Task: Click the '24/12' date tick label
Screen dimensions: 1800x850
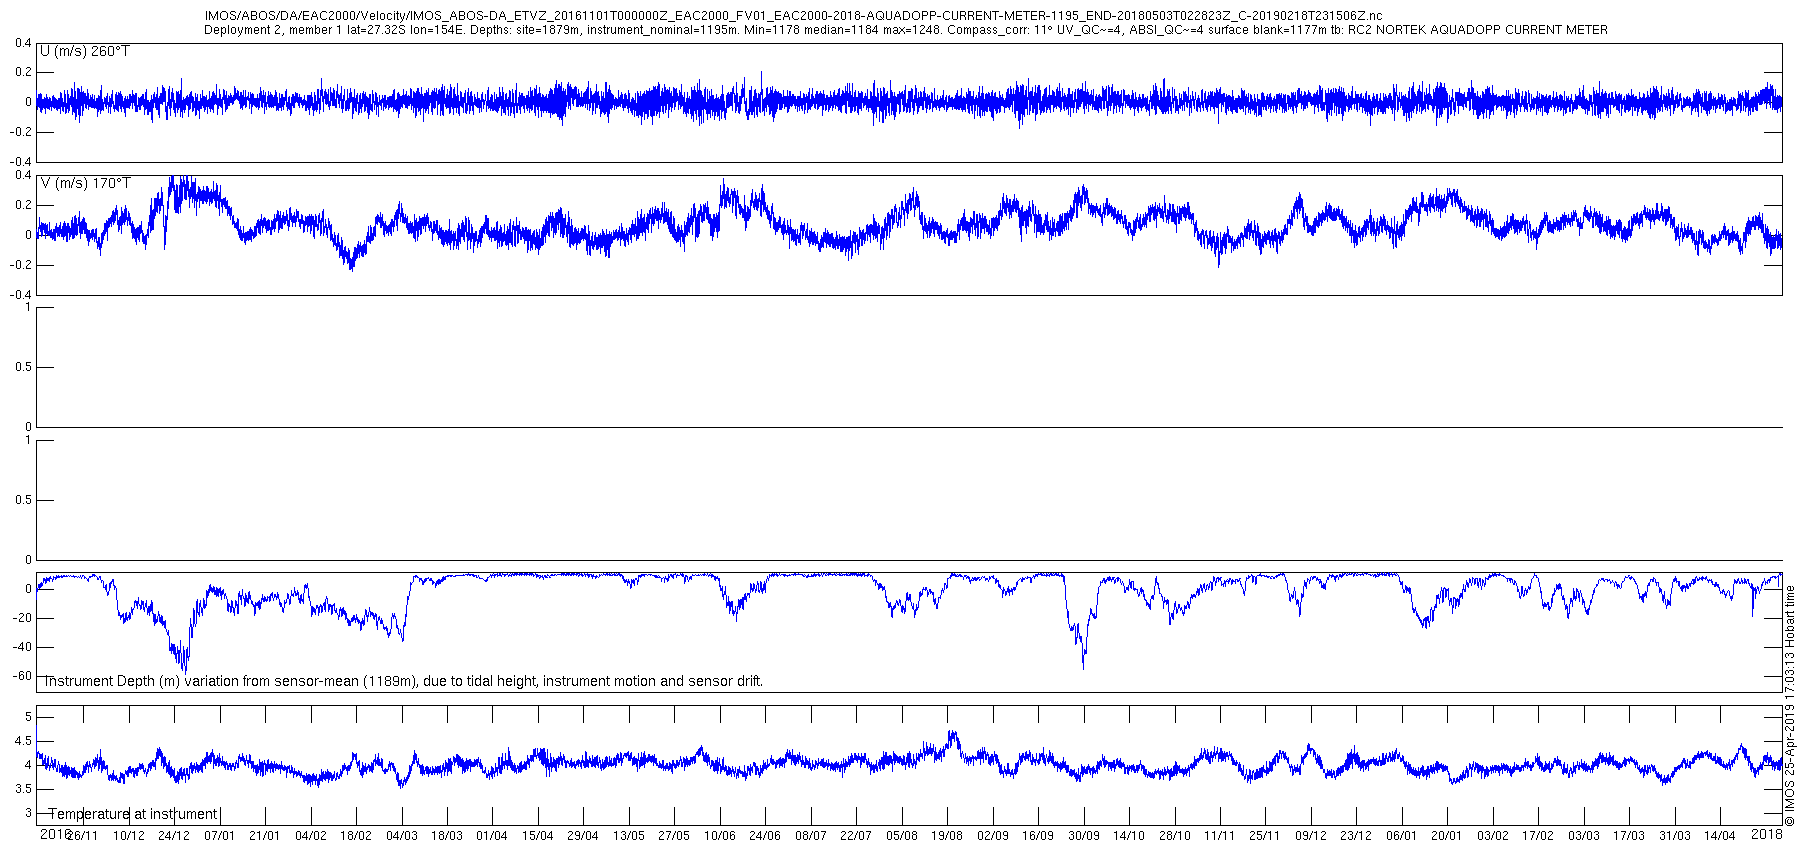Action: pos(174,836)
